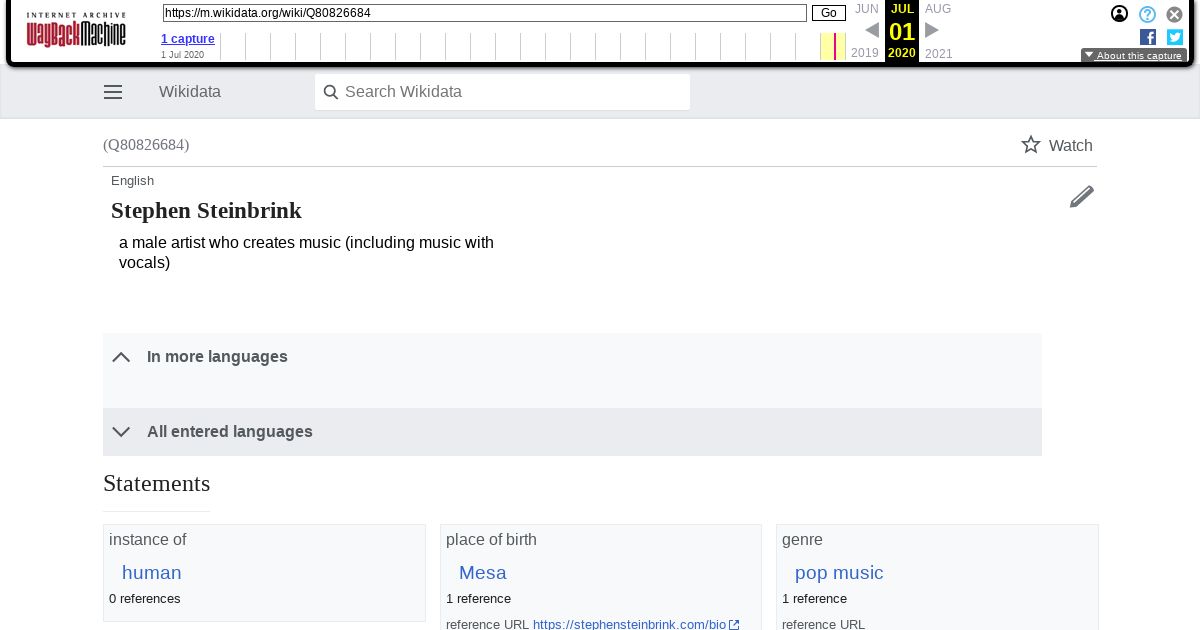Screen dimensions: 1200x630
Task: Open Wayback help question icon
Action: pos(1148,14)
